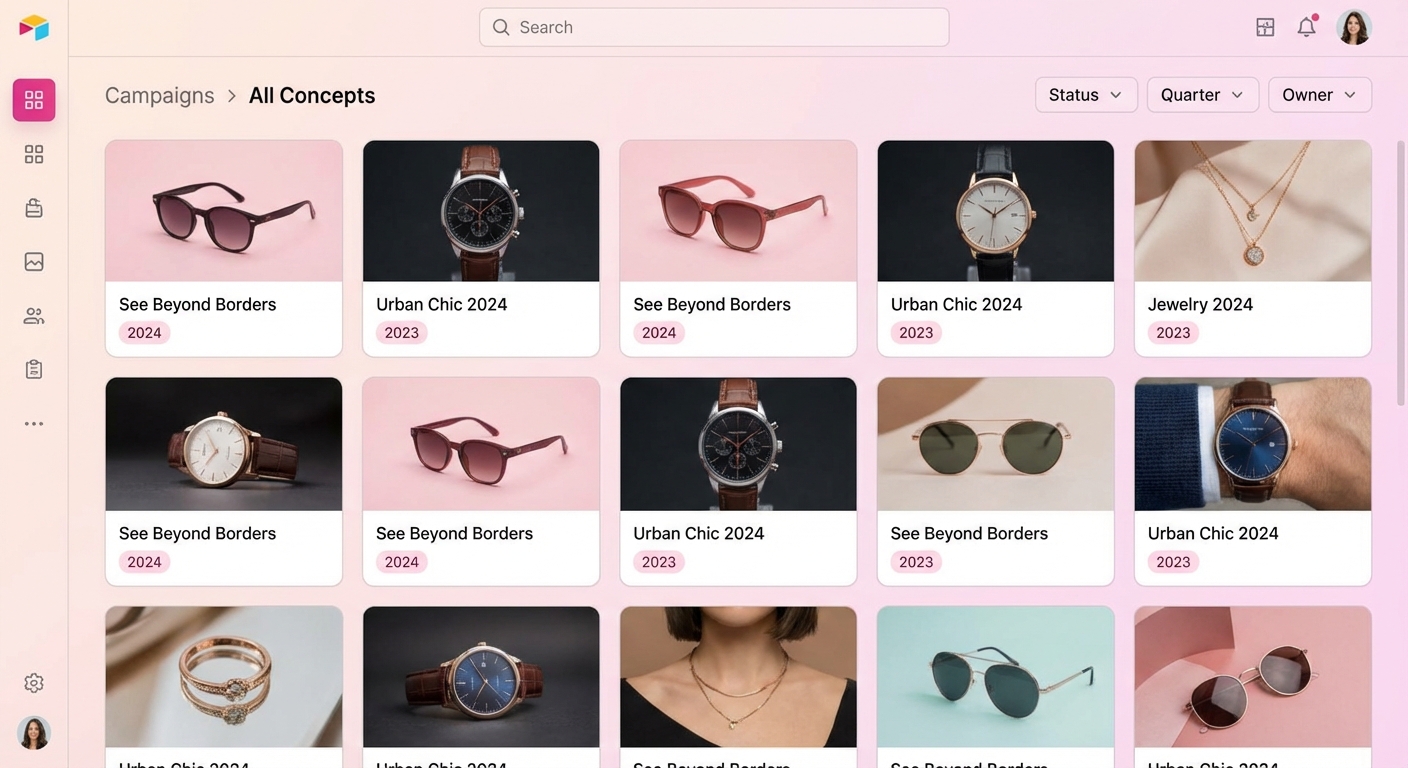This screenshot has width=1408, height=768.
Task: Open the user avatar in top-right corner
Action: pyautogui.click(x=1354, y=28)
